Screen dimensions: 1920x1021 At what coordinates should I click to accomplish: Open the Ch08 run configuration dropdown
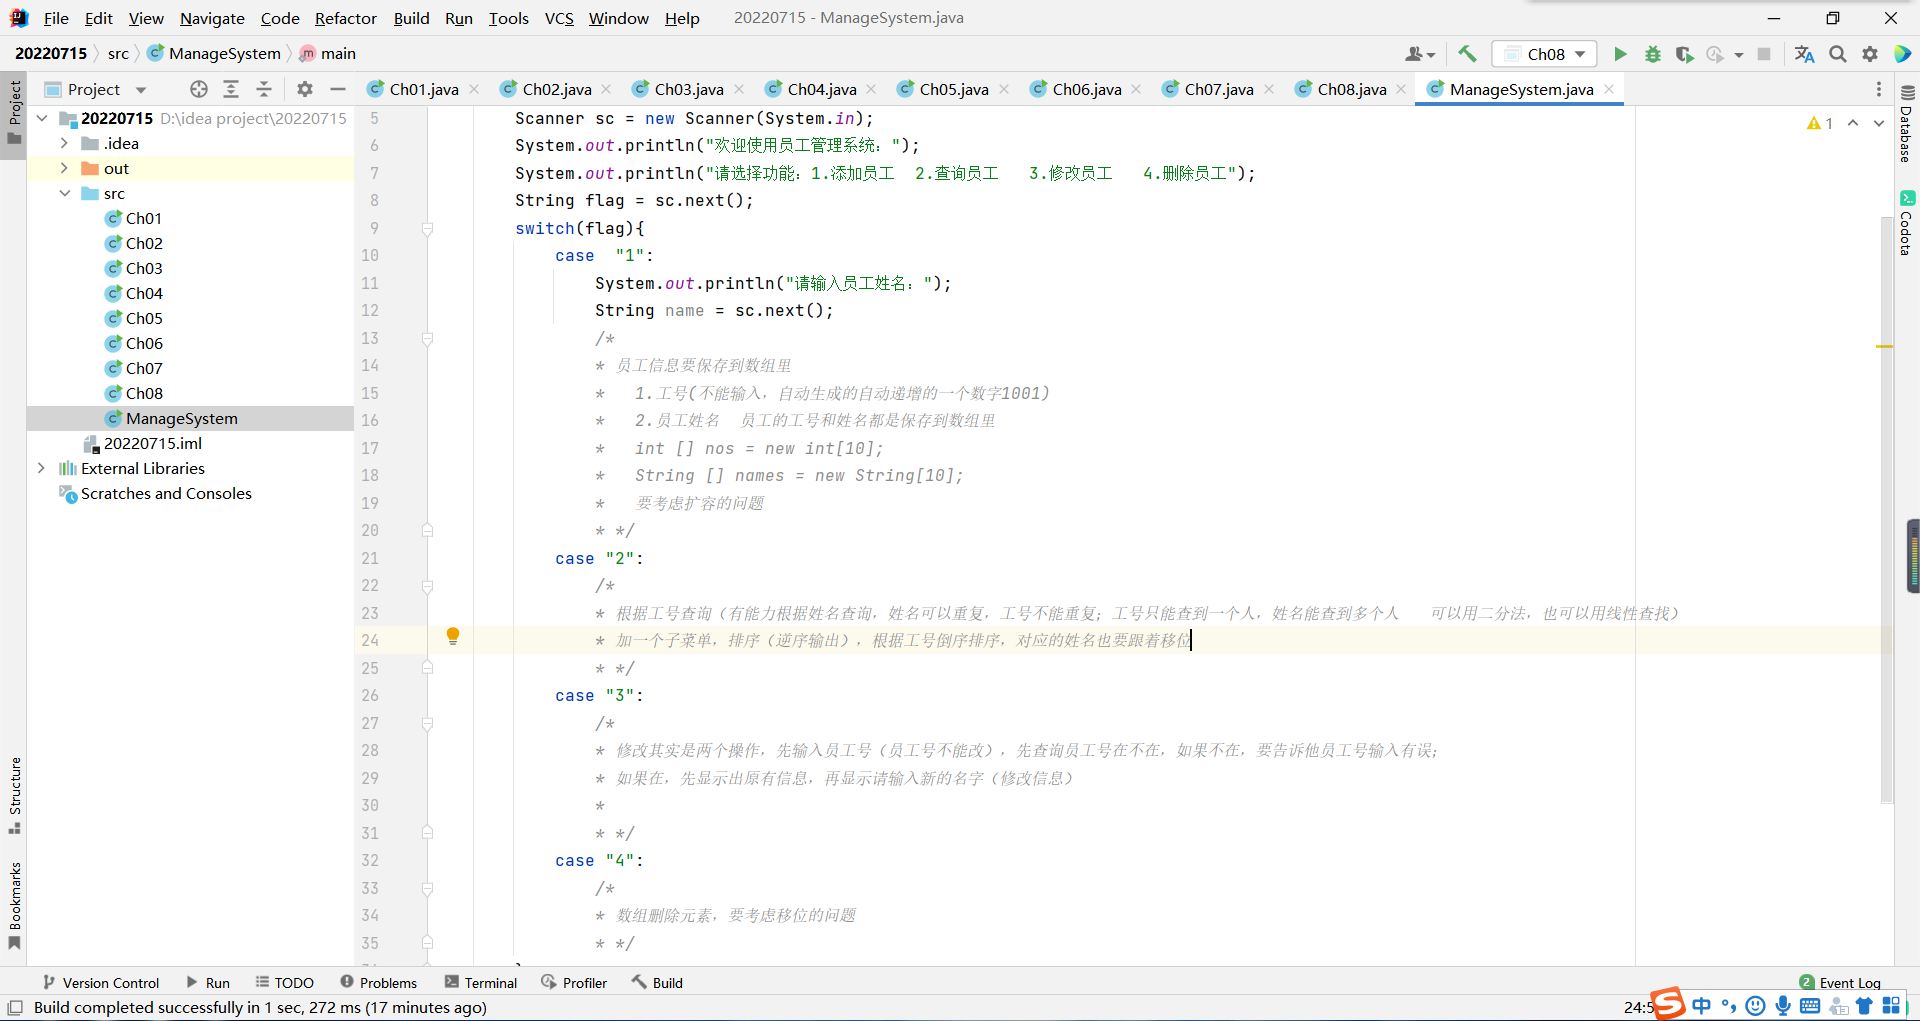point(1545,54)
